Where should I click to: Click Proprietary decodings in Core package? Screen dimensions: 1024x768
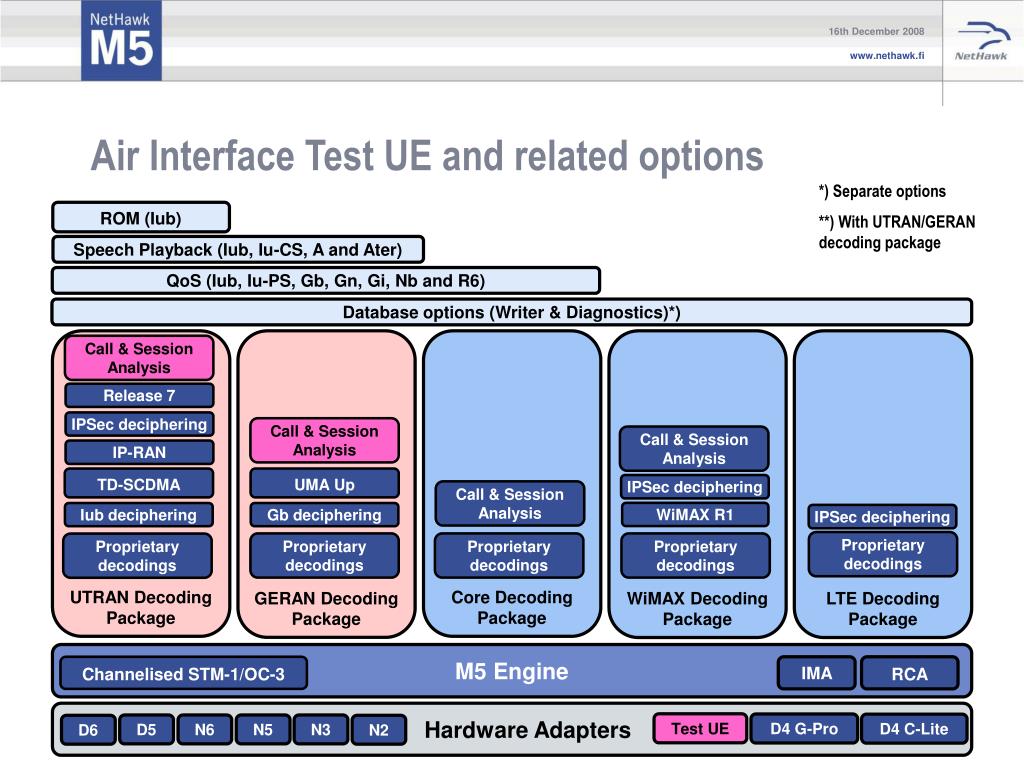509,556
